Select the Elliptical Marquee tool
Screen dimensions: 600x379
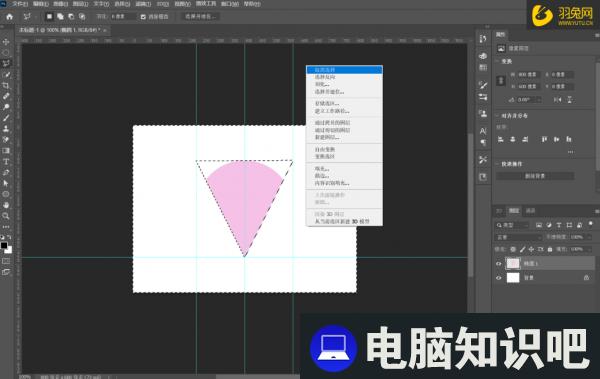point(6,52)
